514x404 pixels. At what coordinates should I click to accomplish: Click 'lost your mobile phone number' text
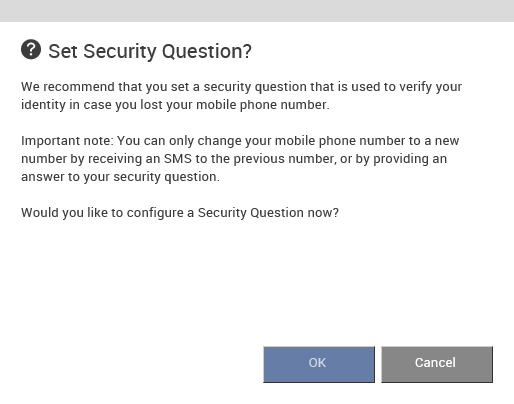coord(235,105)
